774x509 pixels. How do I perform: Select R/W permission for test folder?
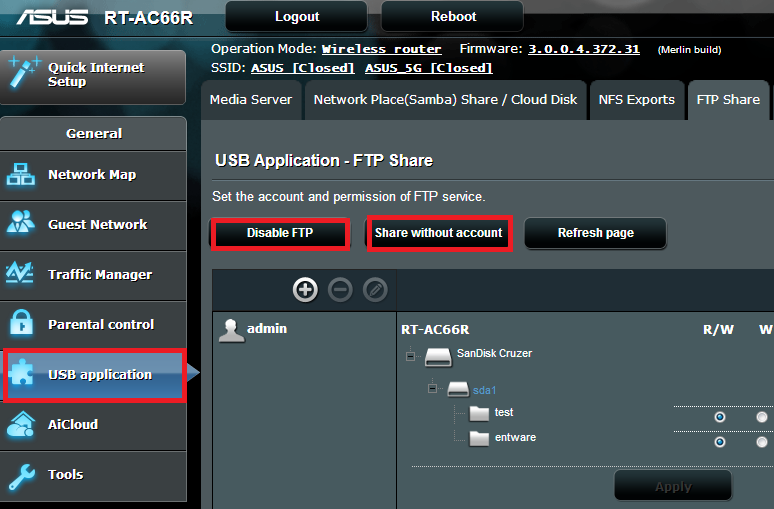click(x=720, y=417)
